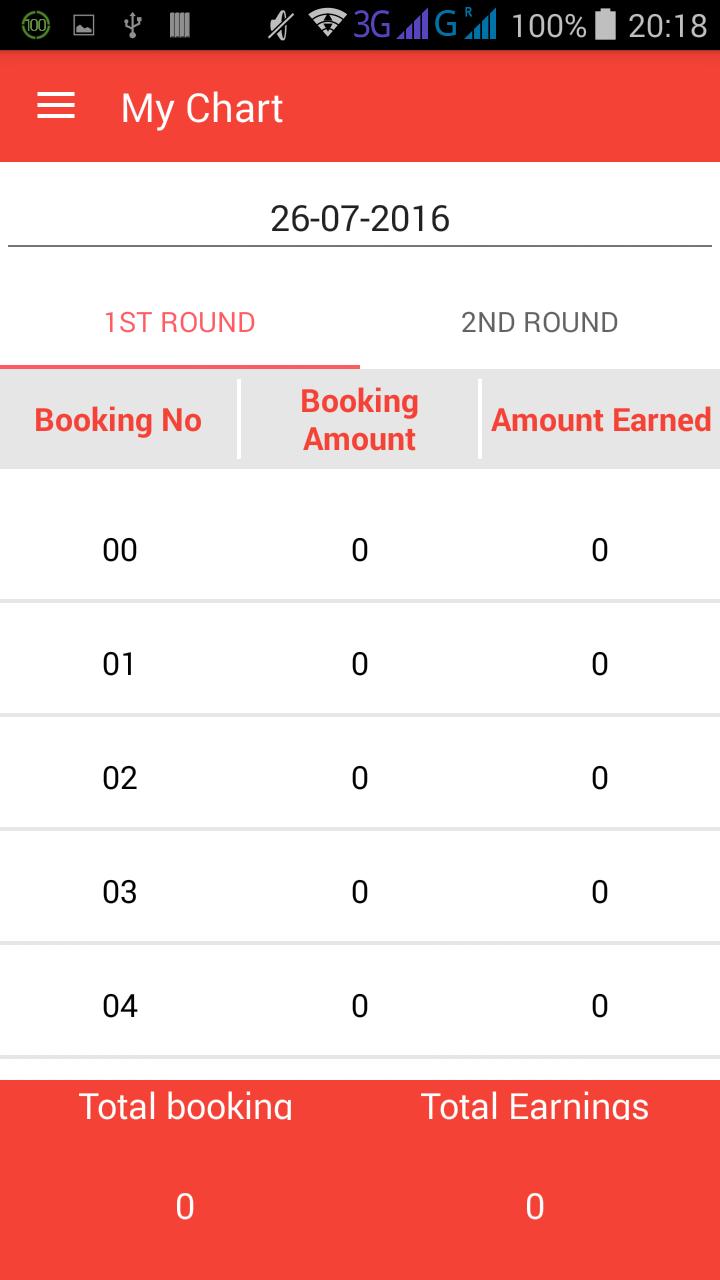720x1280 pixels.
Task: Open the date field showing 26-07-2016
Action: tap(360, 218)
